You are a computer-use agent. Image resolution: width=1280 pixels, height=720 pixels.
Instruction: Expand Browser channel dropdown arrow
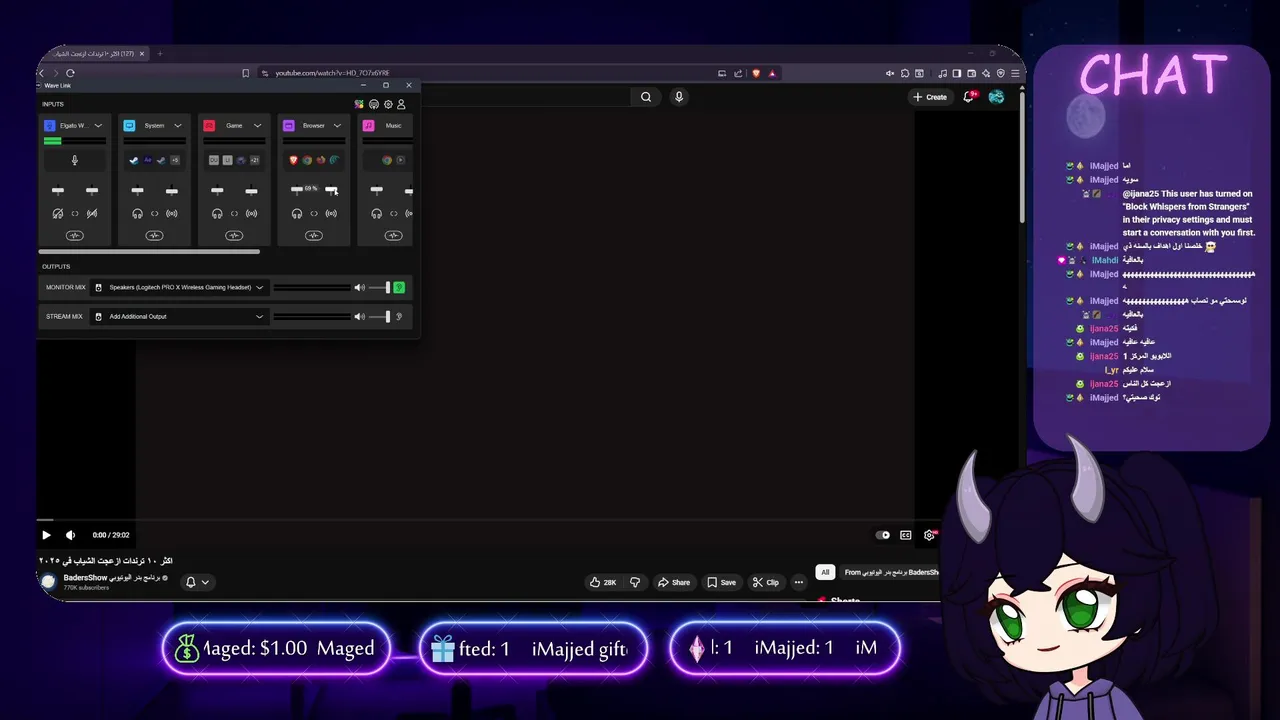pyautogui.click(x=337, y=126)
